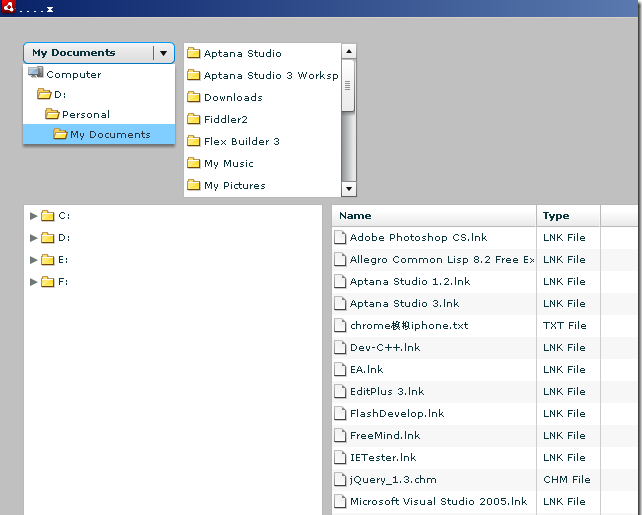
Task: Click file icon beside Adobe Photoshop CS.lnk
Action: coord(340,237)
